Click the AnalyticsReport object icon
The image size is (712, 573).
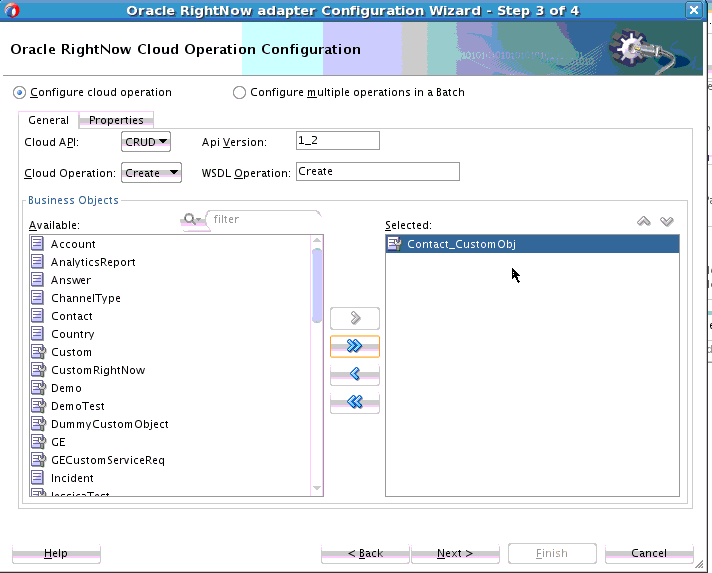pos(38,262)
